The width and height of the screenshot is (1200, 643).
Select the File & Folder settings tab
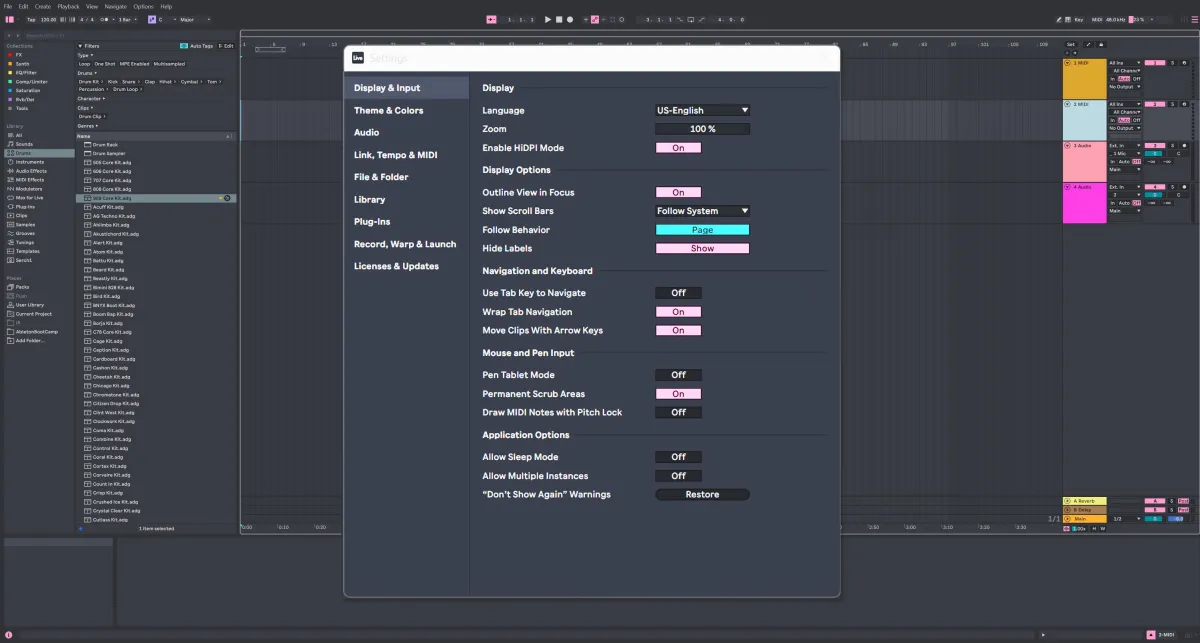pyautogui.click(x=406, y=177)
